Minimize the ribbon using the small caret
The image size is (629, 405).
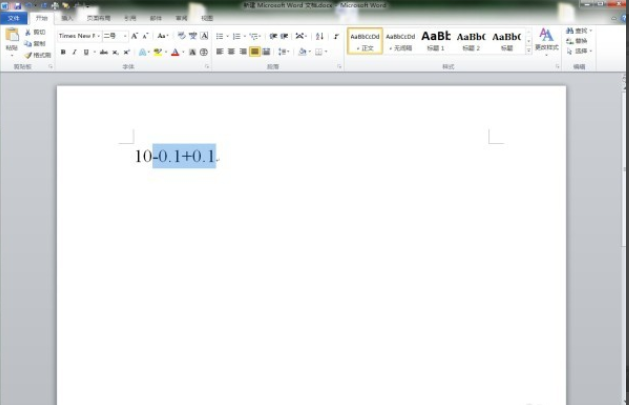tap(614, 18)
